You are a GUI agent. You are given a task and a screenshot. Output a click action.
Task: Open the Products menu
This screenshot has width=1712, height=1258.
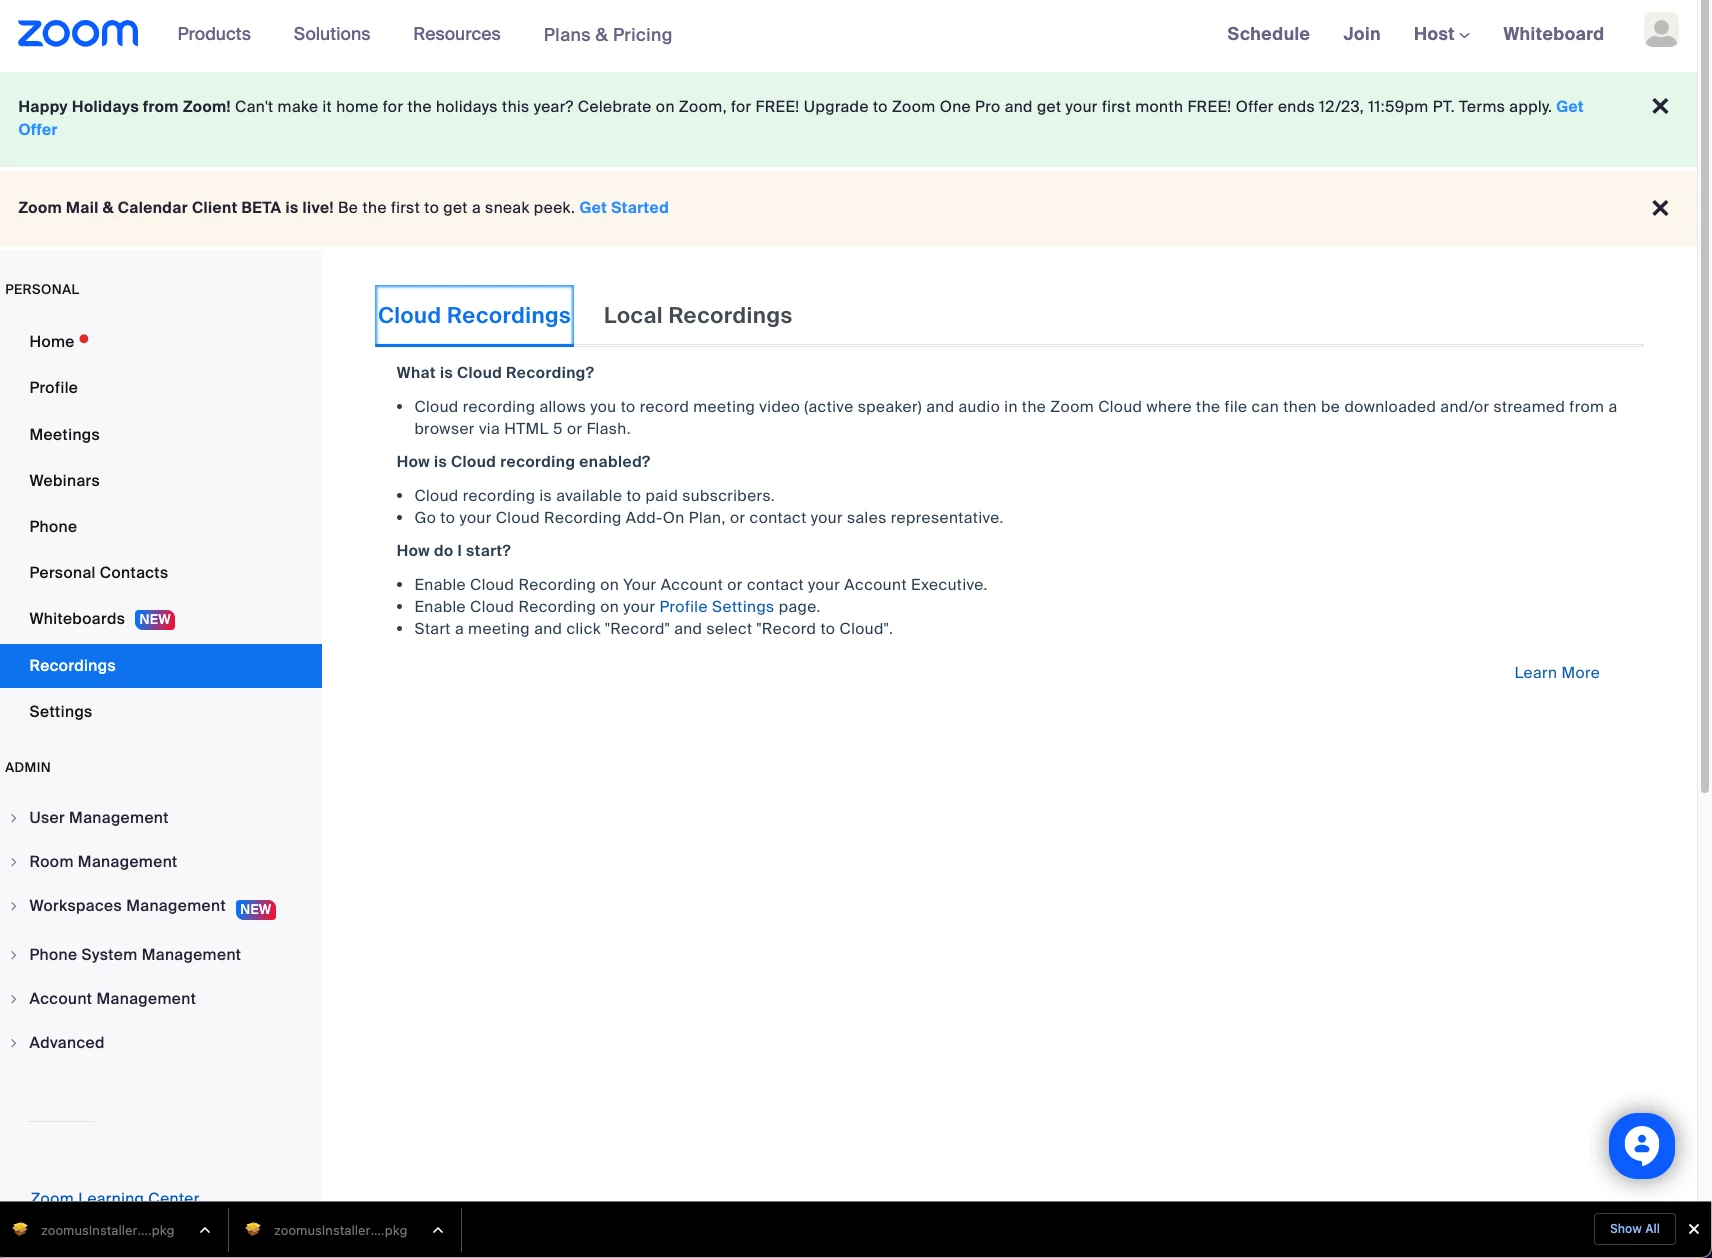click(214, 34)
